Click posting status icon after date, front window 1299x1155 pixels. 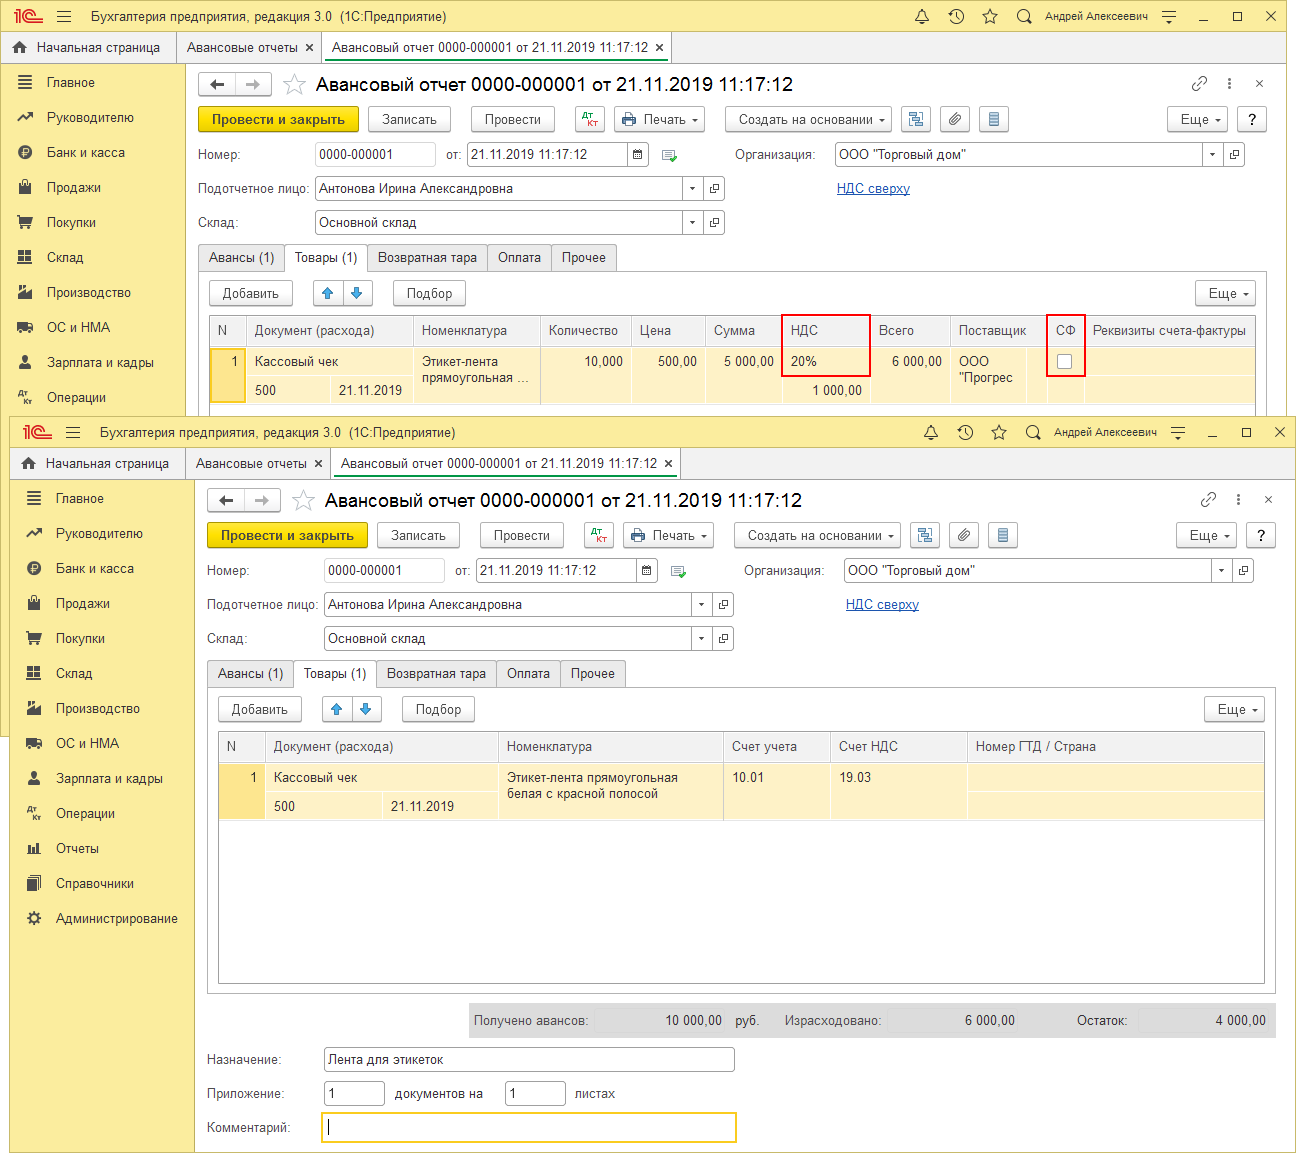tap(678, 571)
